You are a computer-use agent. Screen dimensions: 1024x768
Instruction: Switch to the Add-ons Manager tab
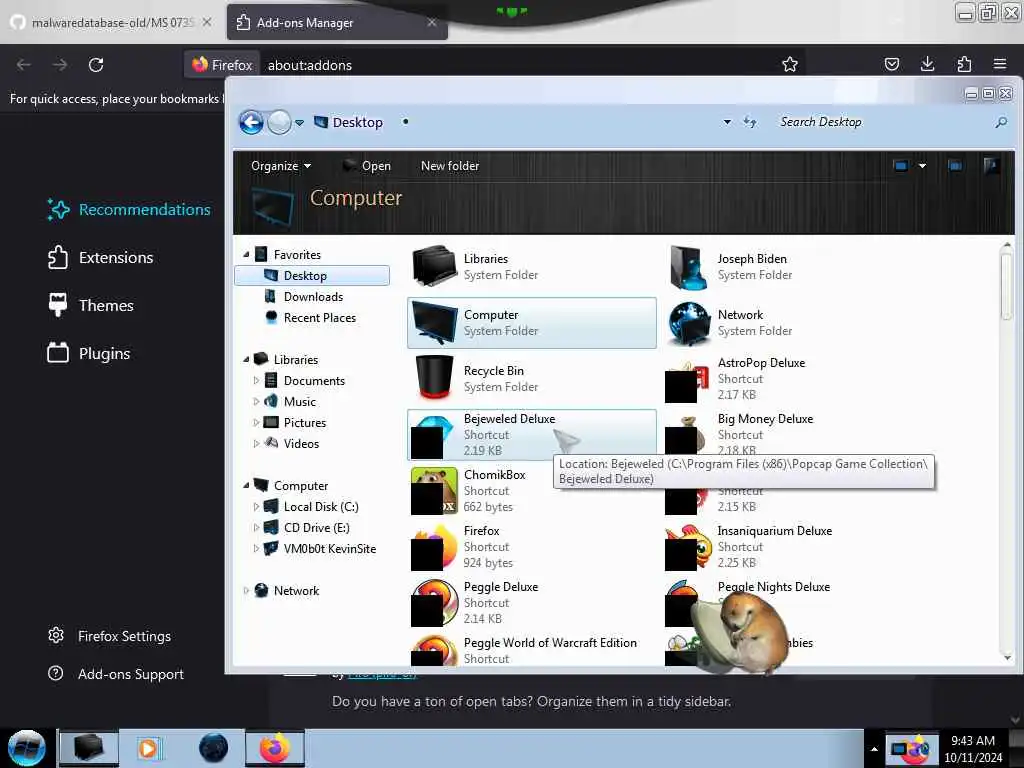tap(337, 22)
